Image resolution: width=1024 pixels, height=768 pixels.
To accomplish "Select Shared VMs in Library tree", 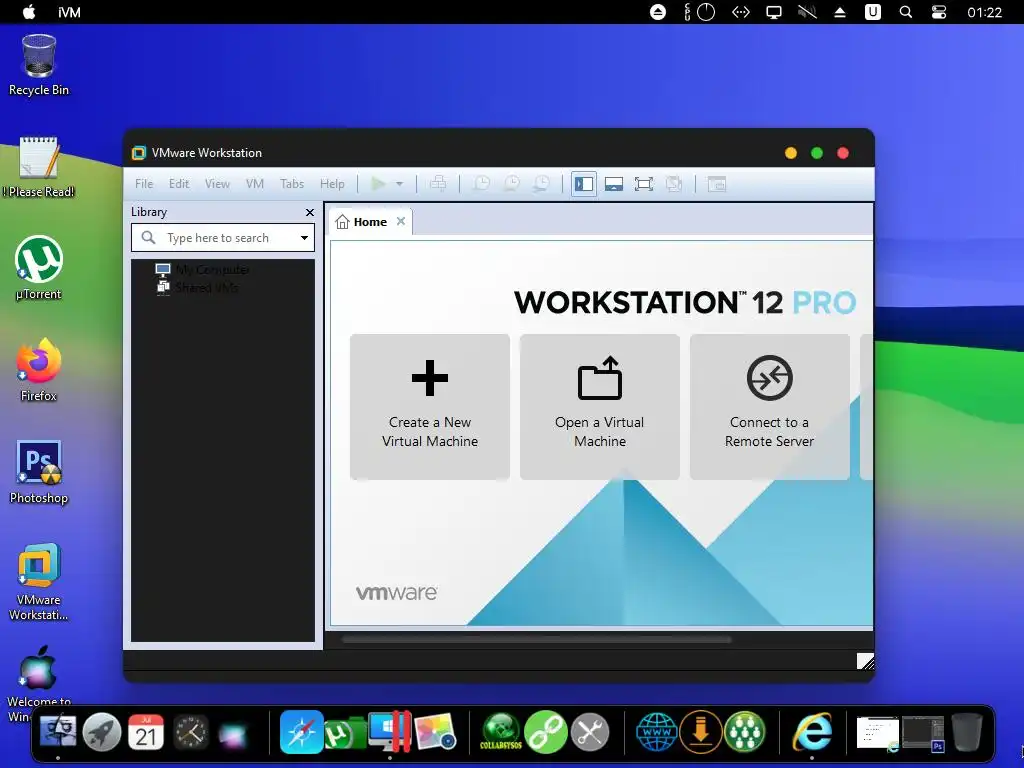I will pos(197,287).
